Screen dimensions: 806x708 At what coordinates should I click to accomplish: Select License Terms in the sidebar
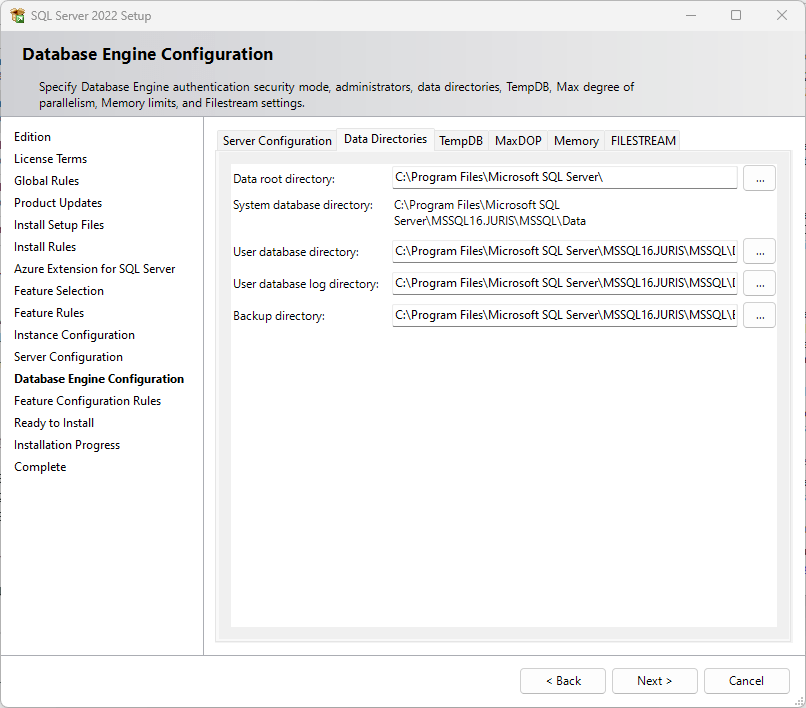tap(50, 158)
